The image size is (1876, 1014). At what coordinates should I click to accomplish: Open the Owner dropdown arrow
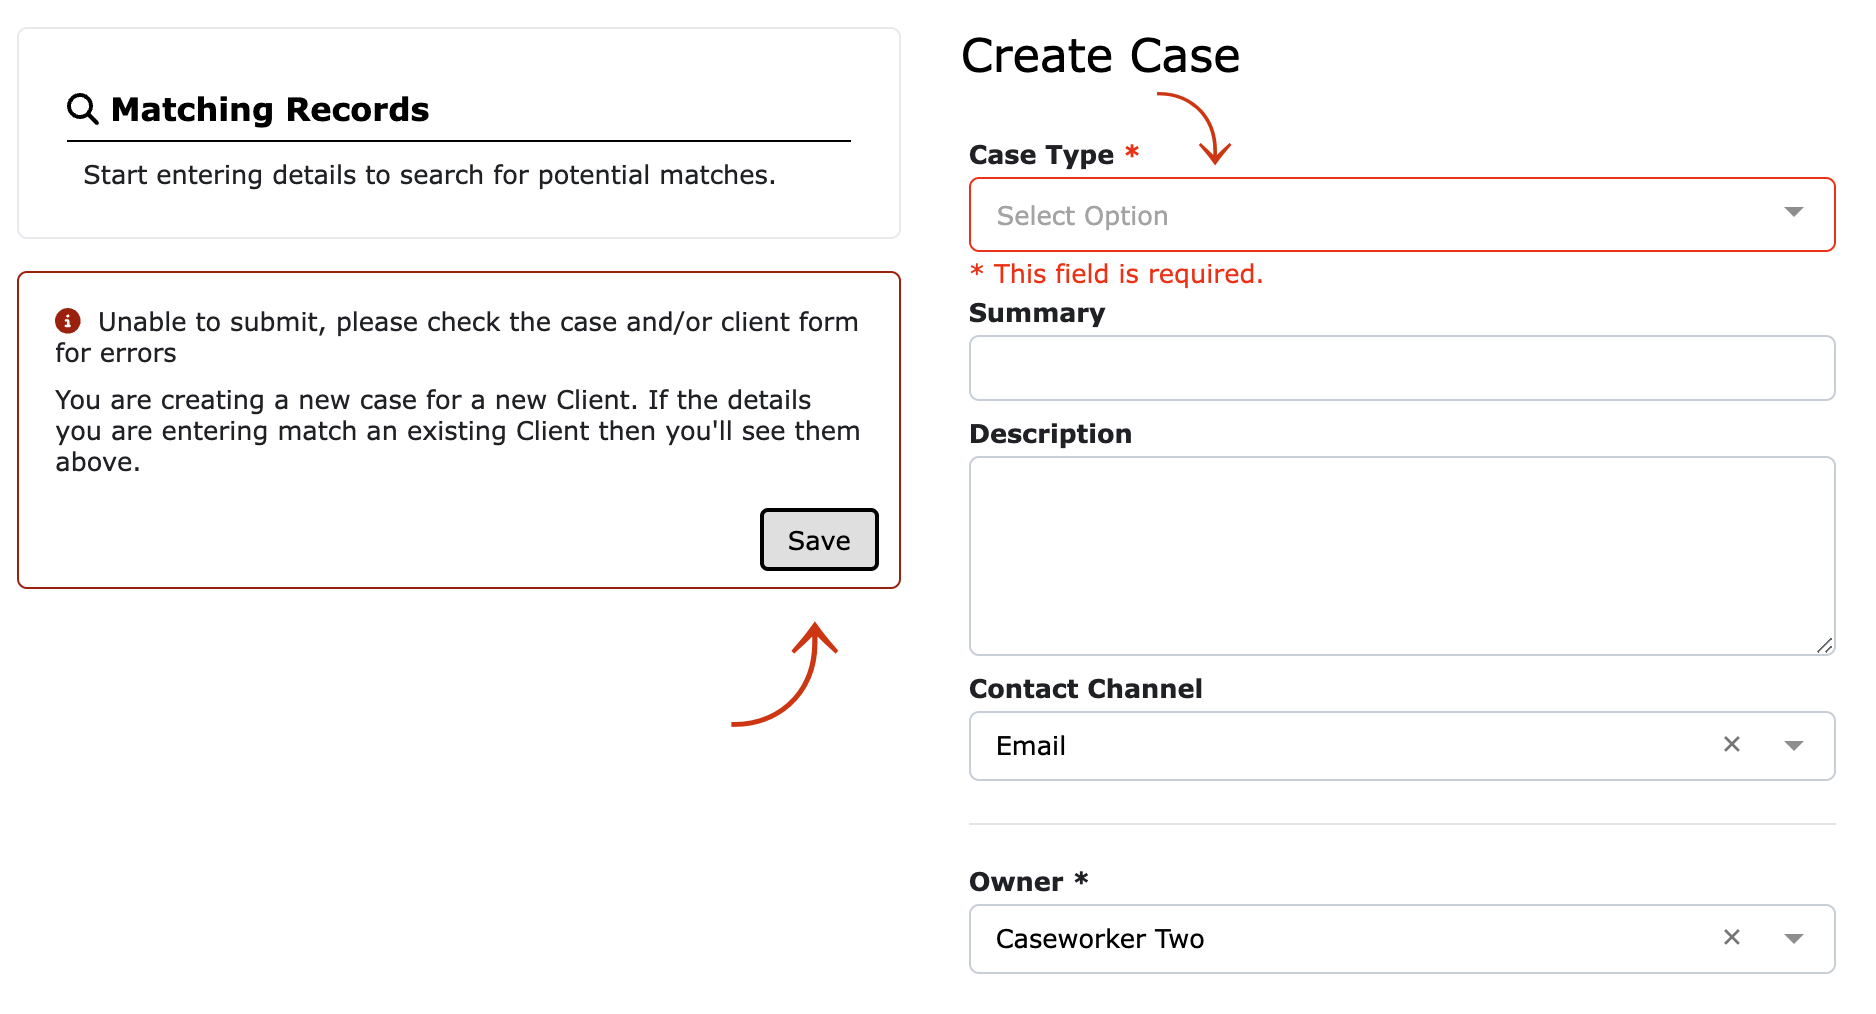click(1794, 939)
